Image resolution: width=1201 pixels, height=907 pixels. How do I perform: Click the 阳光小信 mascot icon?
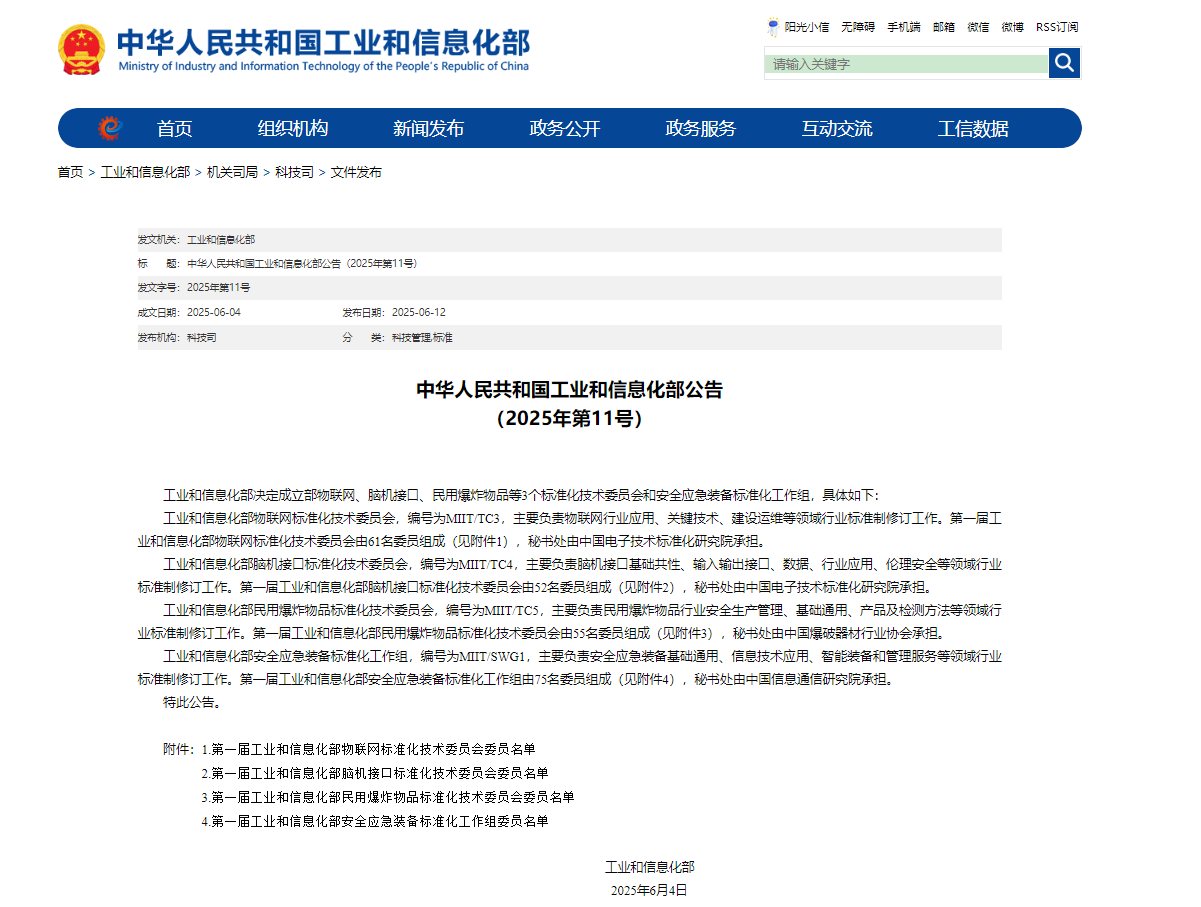(773, 27)
